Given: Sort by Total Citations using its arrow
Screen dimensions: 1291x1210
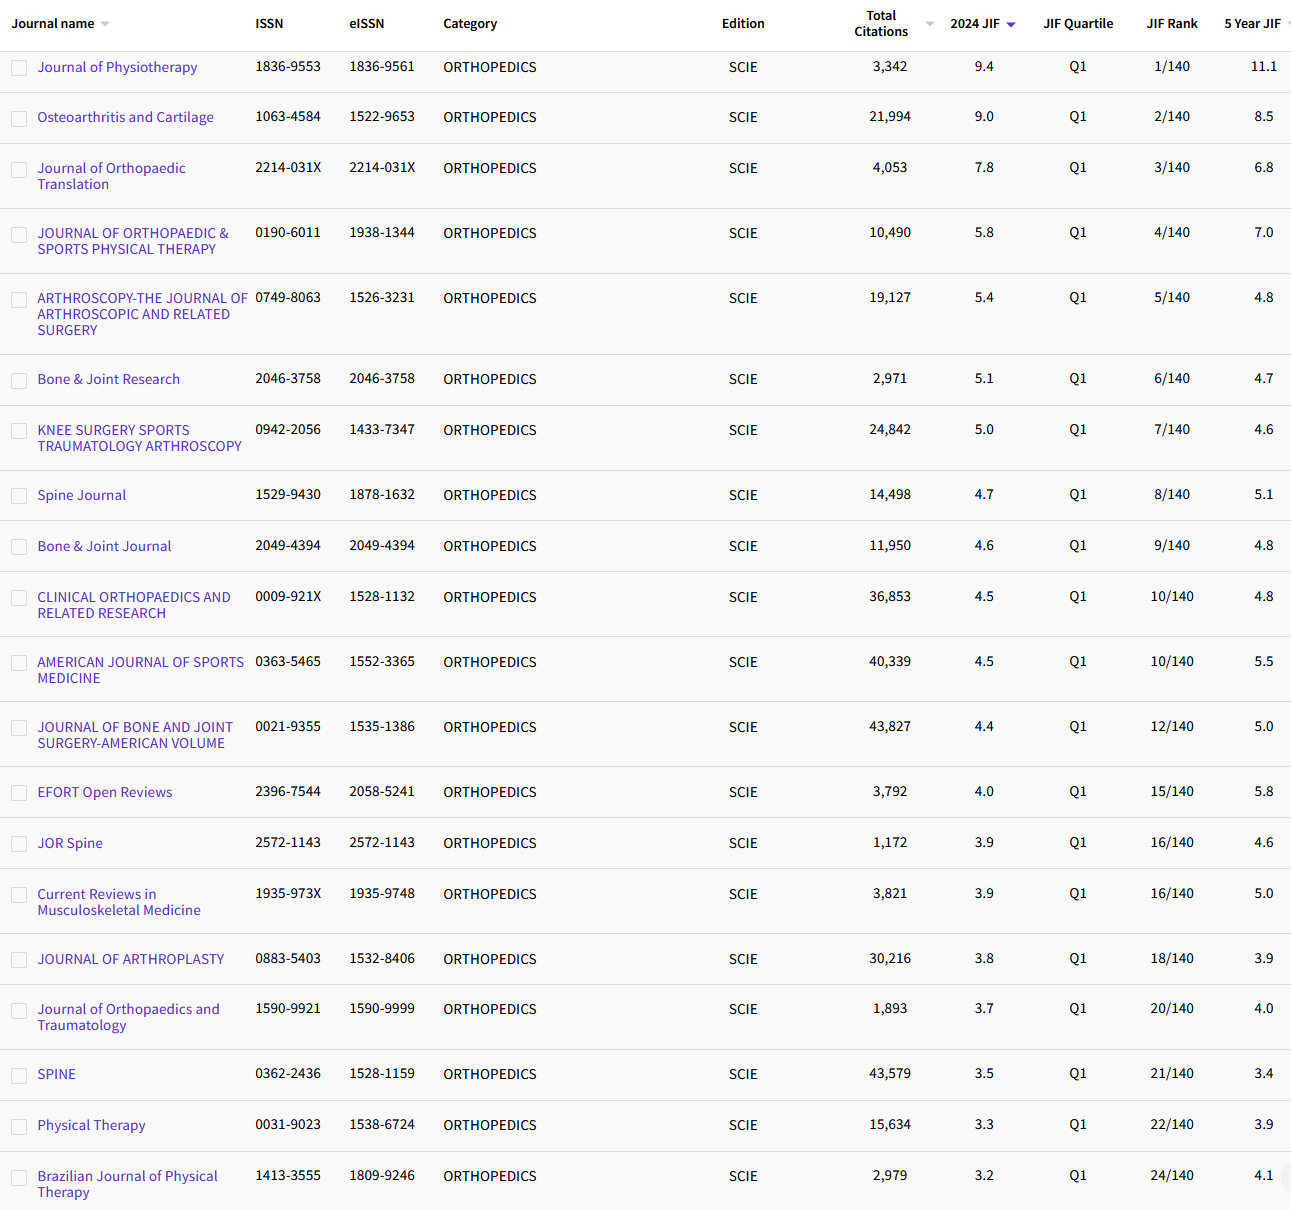Looking at the screenshot, I should (x=929, y=24).
